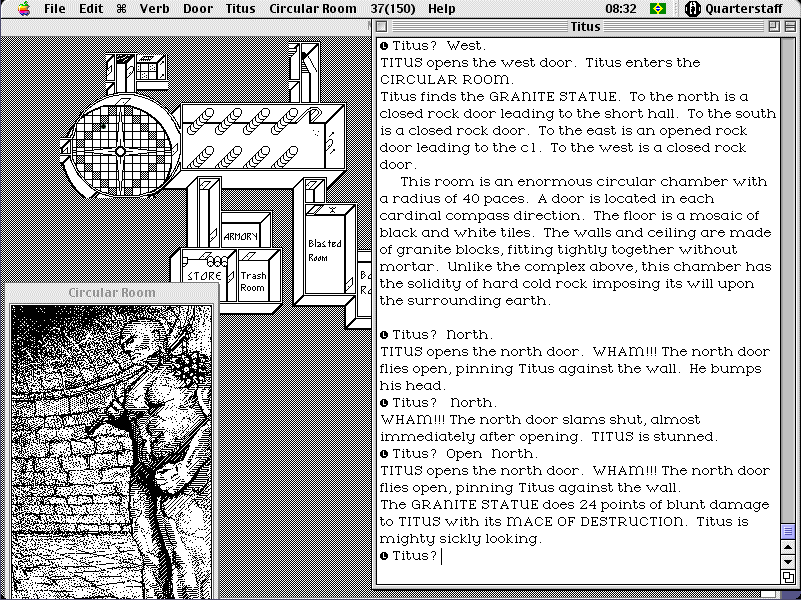
Task: Open the File menu
Action: pyautogui.click(x=55, y=9)
